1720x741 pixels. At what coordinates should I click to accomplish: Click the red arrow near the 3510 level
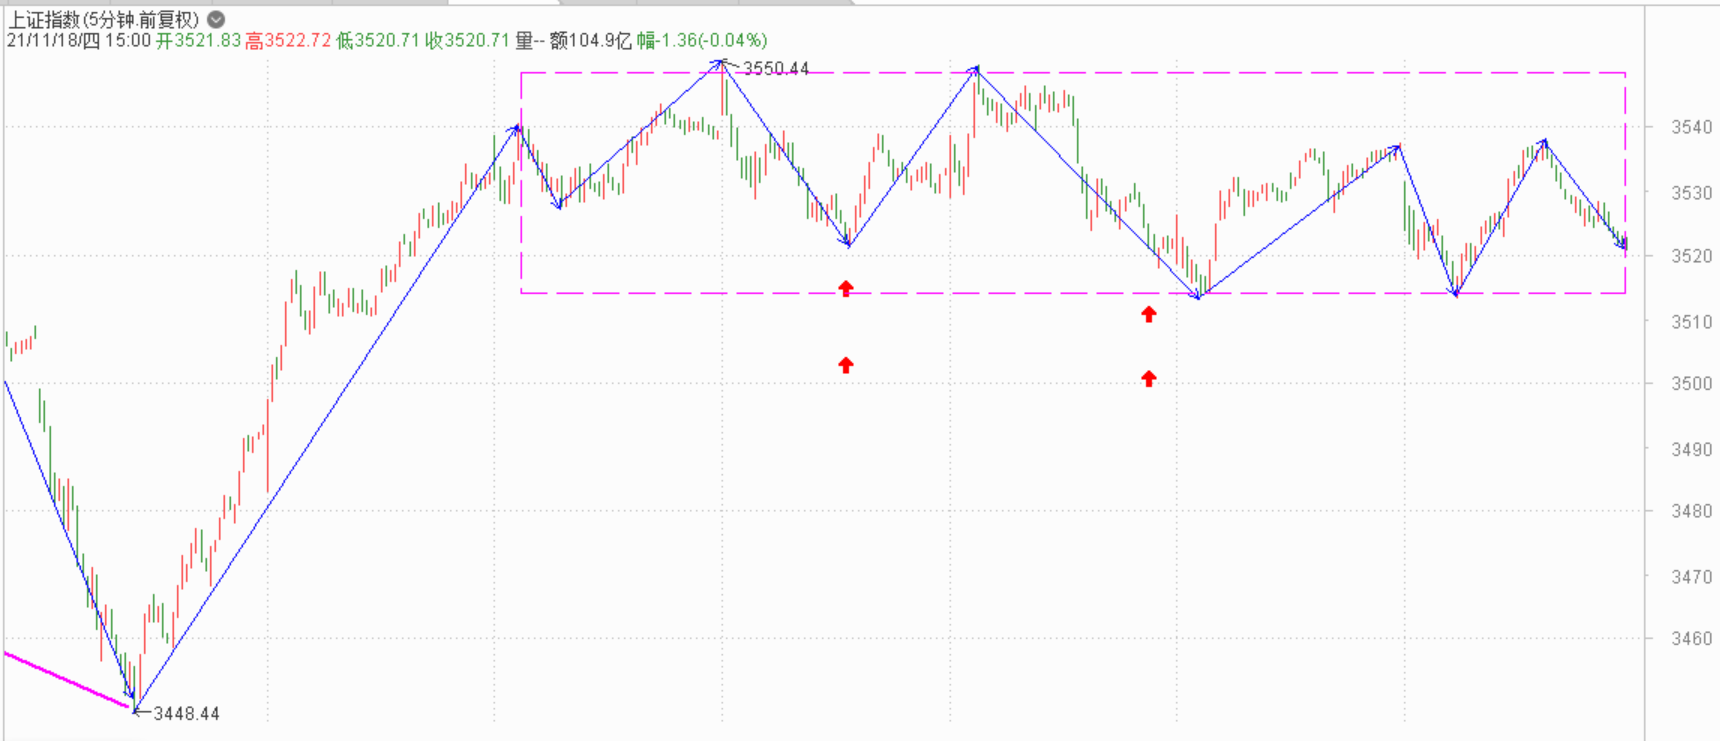click(x=1149, y=314)
